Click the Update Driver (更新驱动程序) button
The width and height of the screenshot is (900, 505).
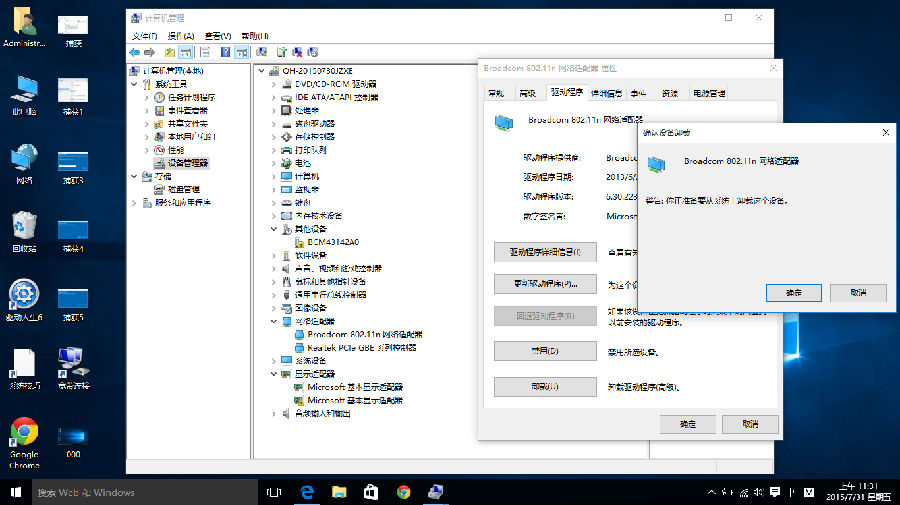tap(545, 283)
